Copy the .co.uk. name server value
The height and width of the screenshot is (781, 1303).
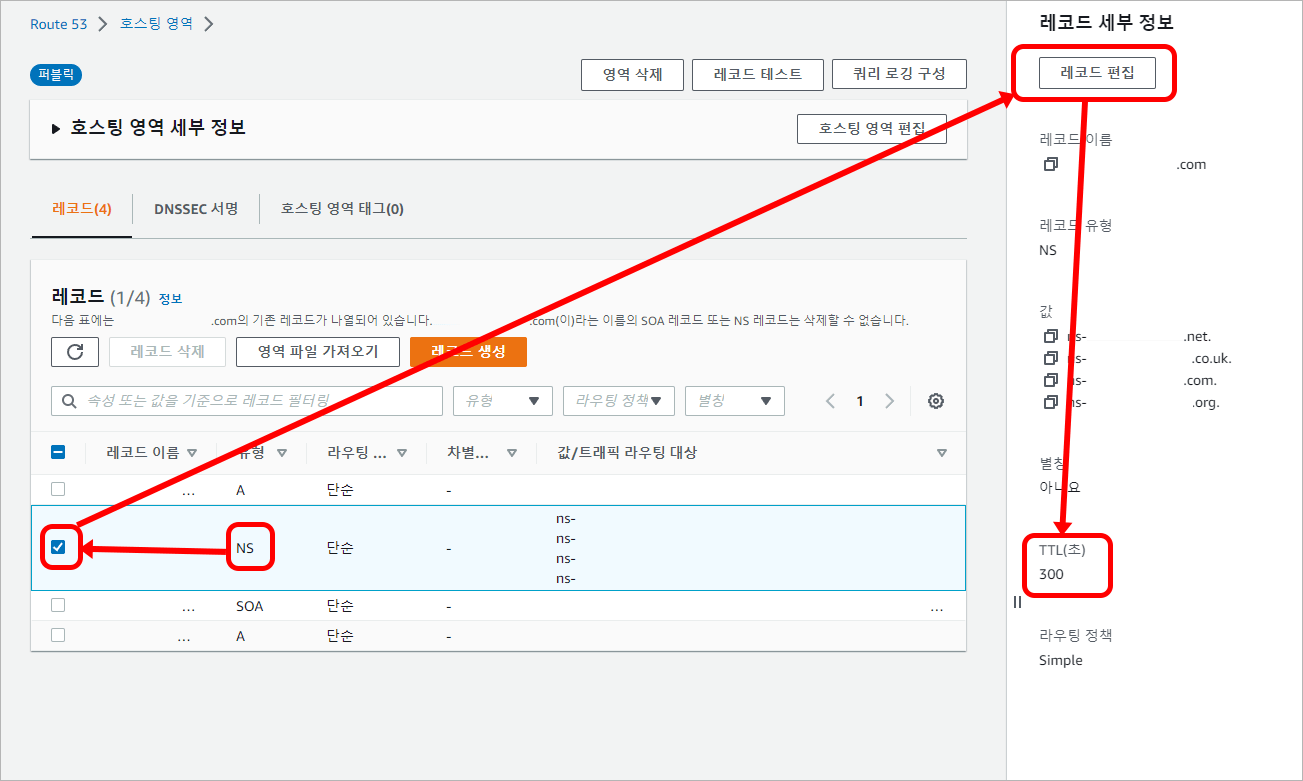pyautogui.click(x=1050, y=358)
